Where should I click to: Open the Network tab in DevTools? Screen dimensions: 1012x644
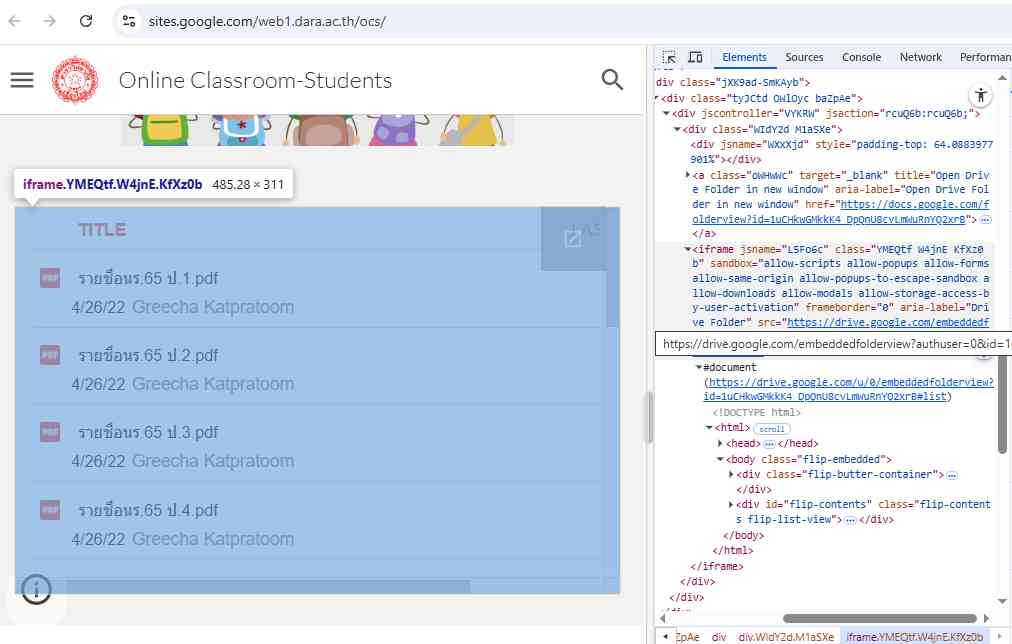point(920,58)
